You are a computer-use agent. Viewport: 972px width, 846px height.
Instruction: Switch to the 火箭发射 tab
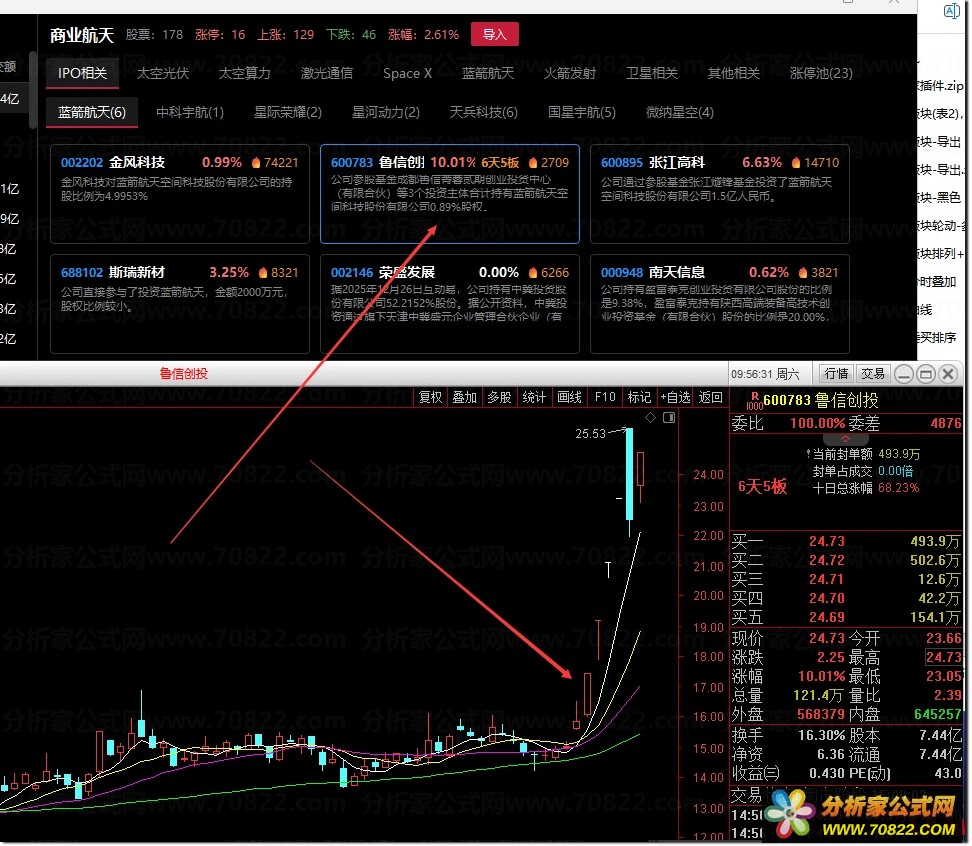(x=570, y=73)
